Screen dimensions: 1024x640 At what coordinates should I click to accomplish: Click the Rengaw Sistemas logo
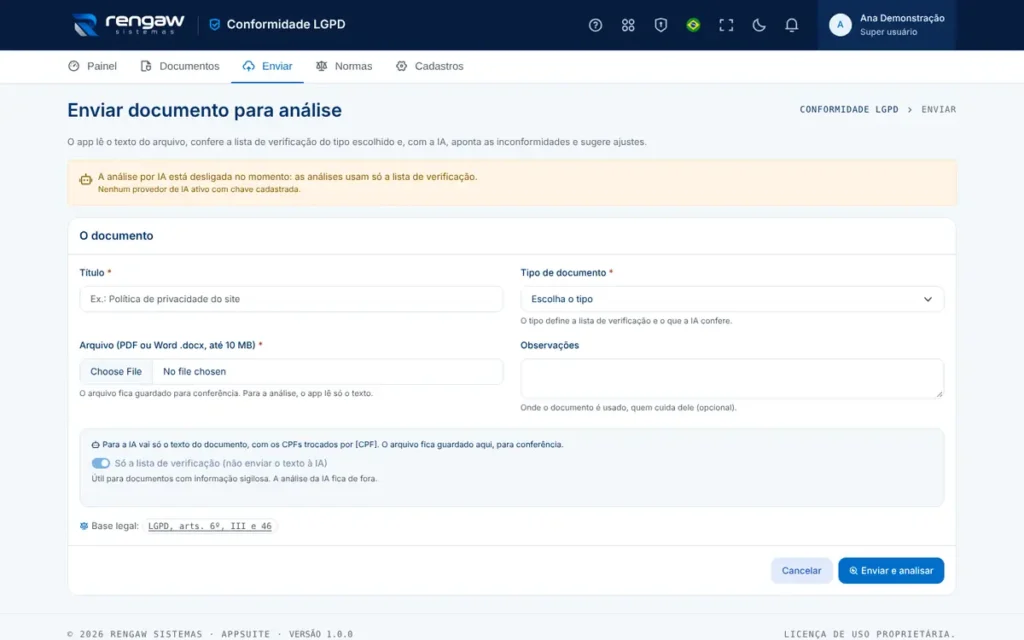[x=129, y=25]
